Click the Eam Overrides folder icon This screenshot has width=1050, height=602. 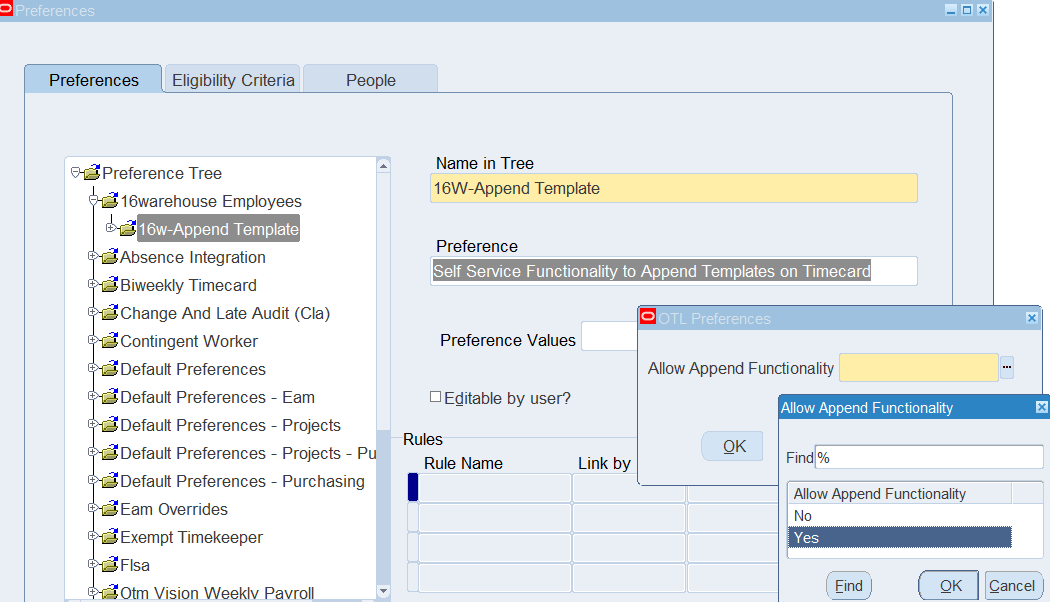coord(109,510)
